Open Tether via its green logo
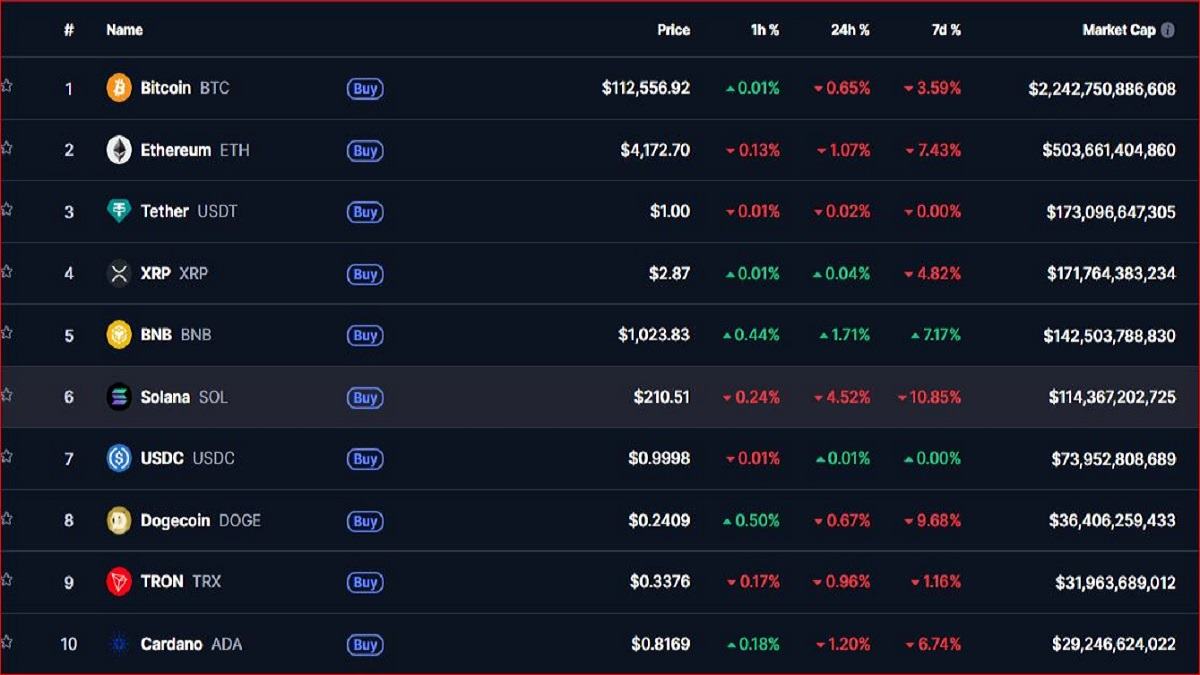 click(119, 211)
